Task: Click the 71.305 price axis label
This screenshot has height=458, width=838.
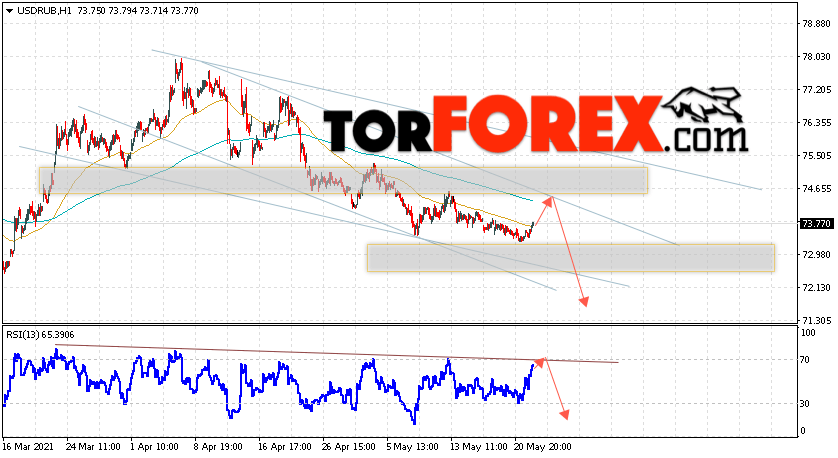Action: tap(816, 320)
